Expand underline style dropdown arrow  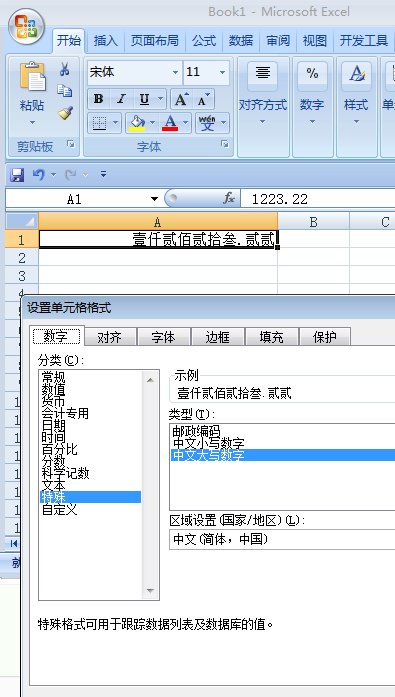(x=160, y=99)
